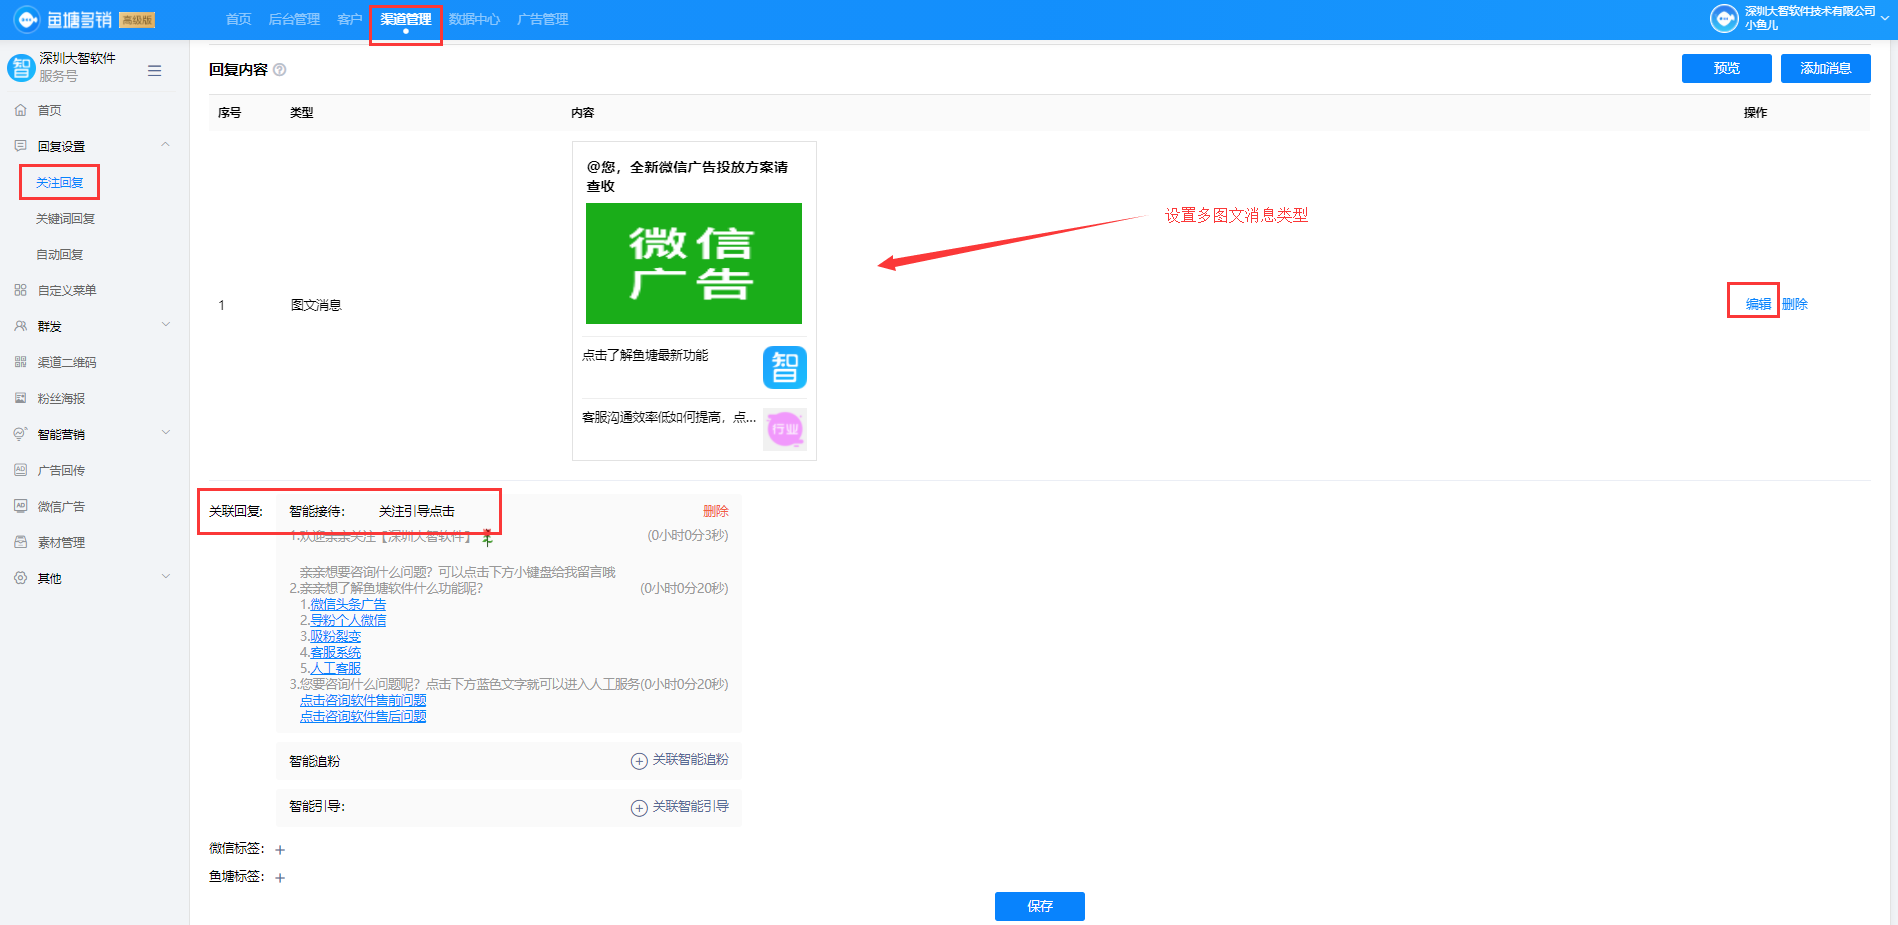Click the 群发 people icon

[x=20, y=326]
